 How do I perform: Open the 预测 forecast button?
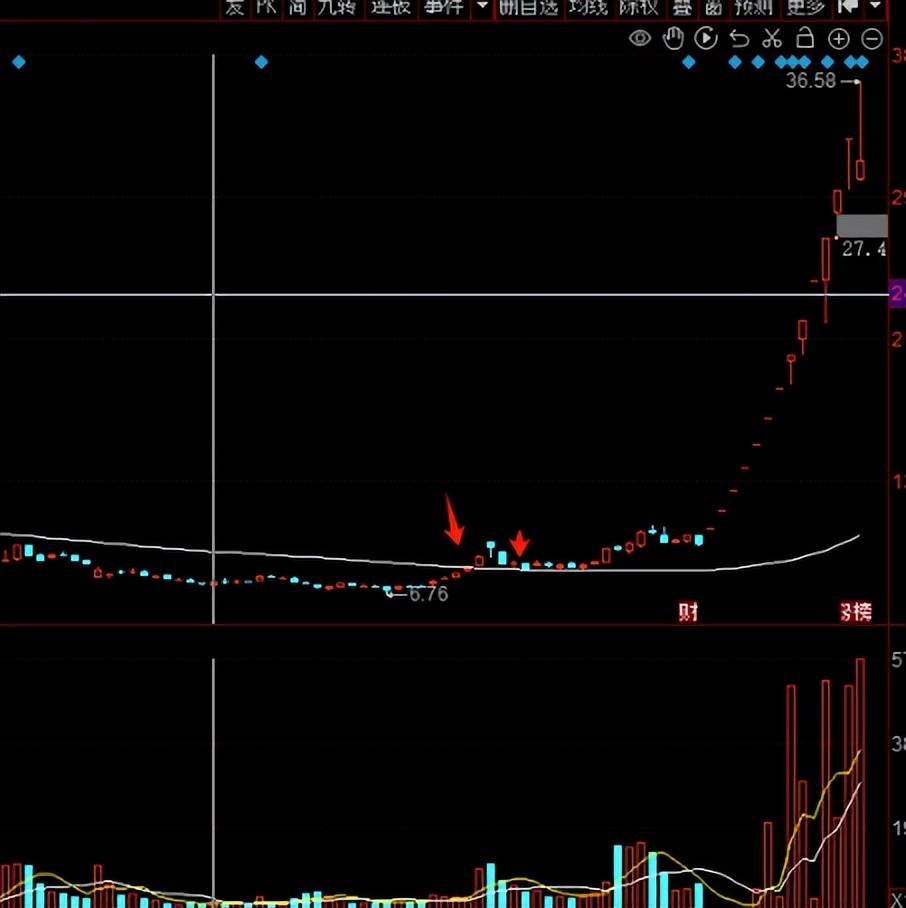point(754,7)
